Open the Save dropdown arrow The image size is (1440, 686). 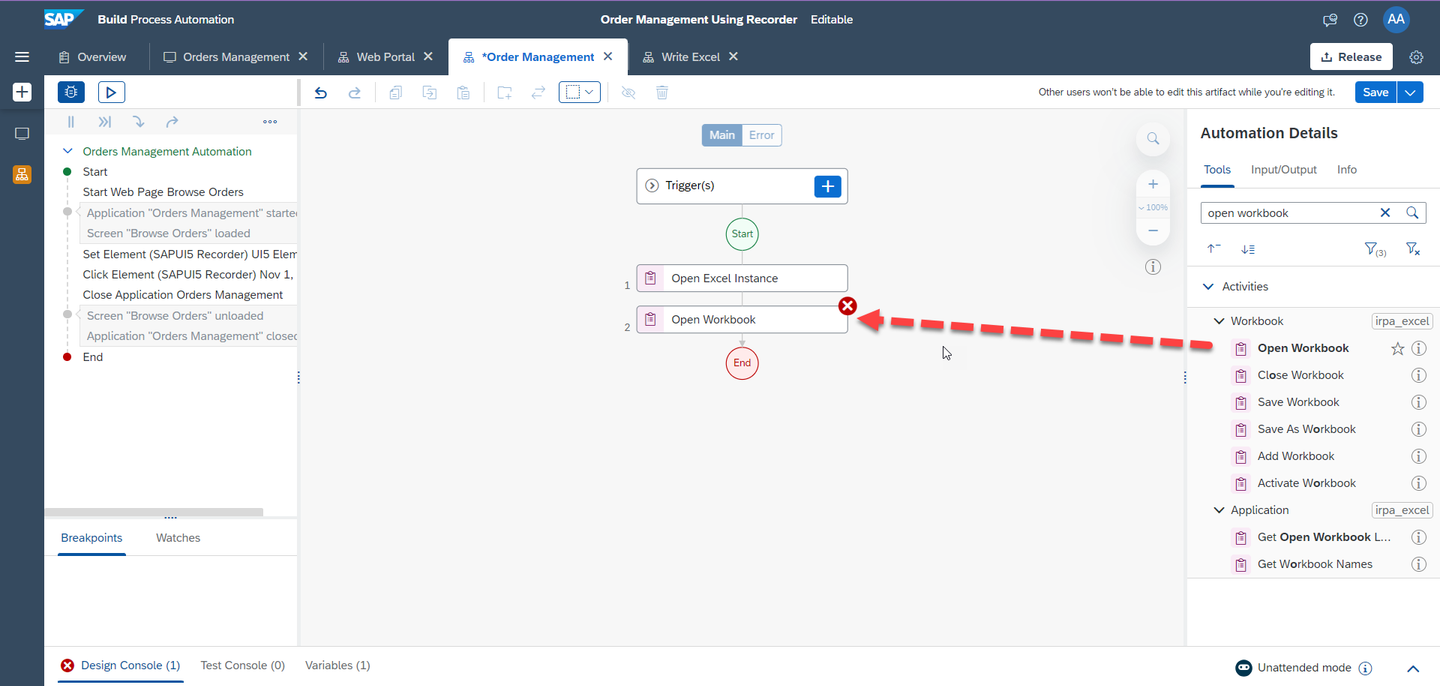(x=1410, y=92)
